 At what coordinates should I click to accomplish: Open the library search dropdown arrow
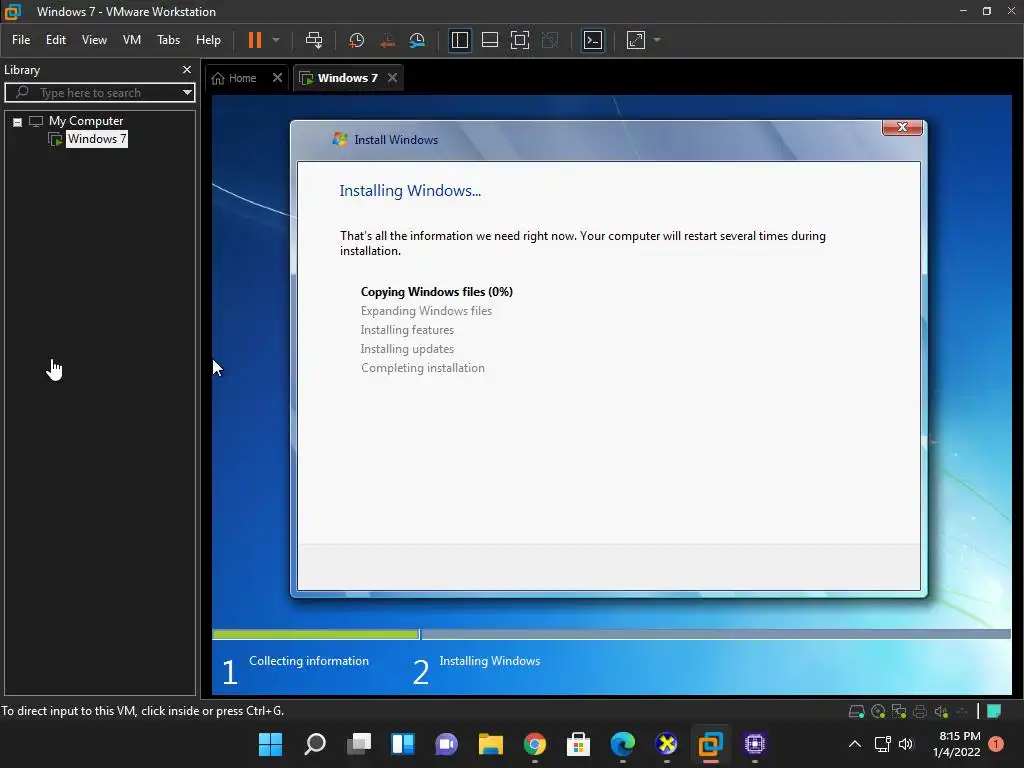click(x=187, y=93)
